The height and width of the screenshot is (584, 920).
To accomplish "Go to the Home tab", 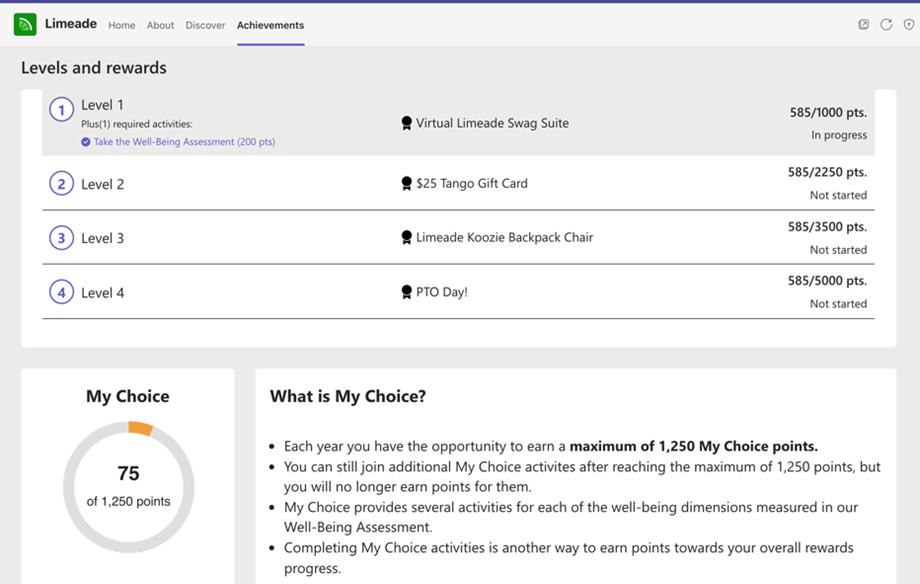I will [121, 25].
